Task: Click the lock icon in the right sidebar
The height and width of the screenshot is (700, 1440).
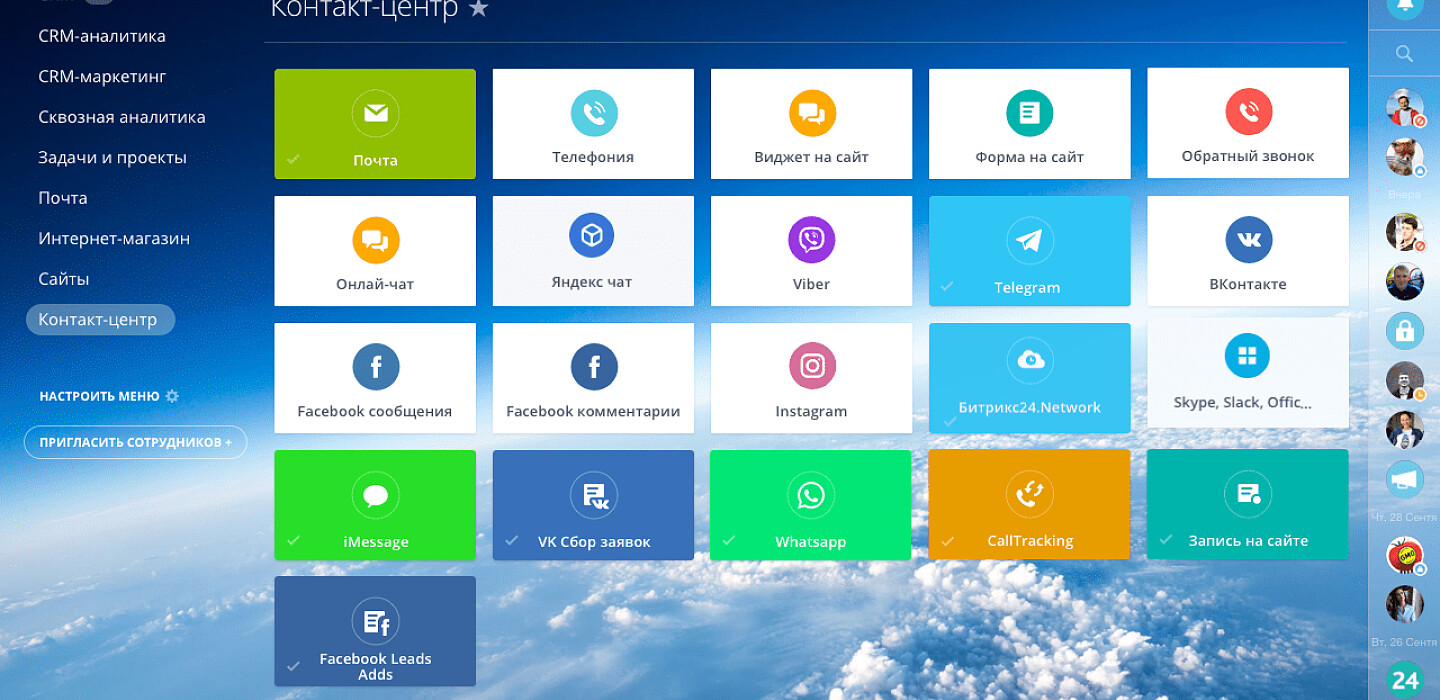Action: pyautogui.click(x=1405, y=330)
